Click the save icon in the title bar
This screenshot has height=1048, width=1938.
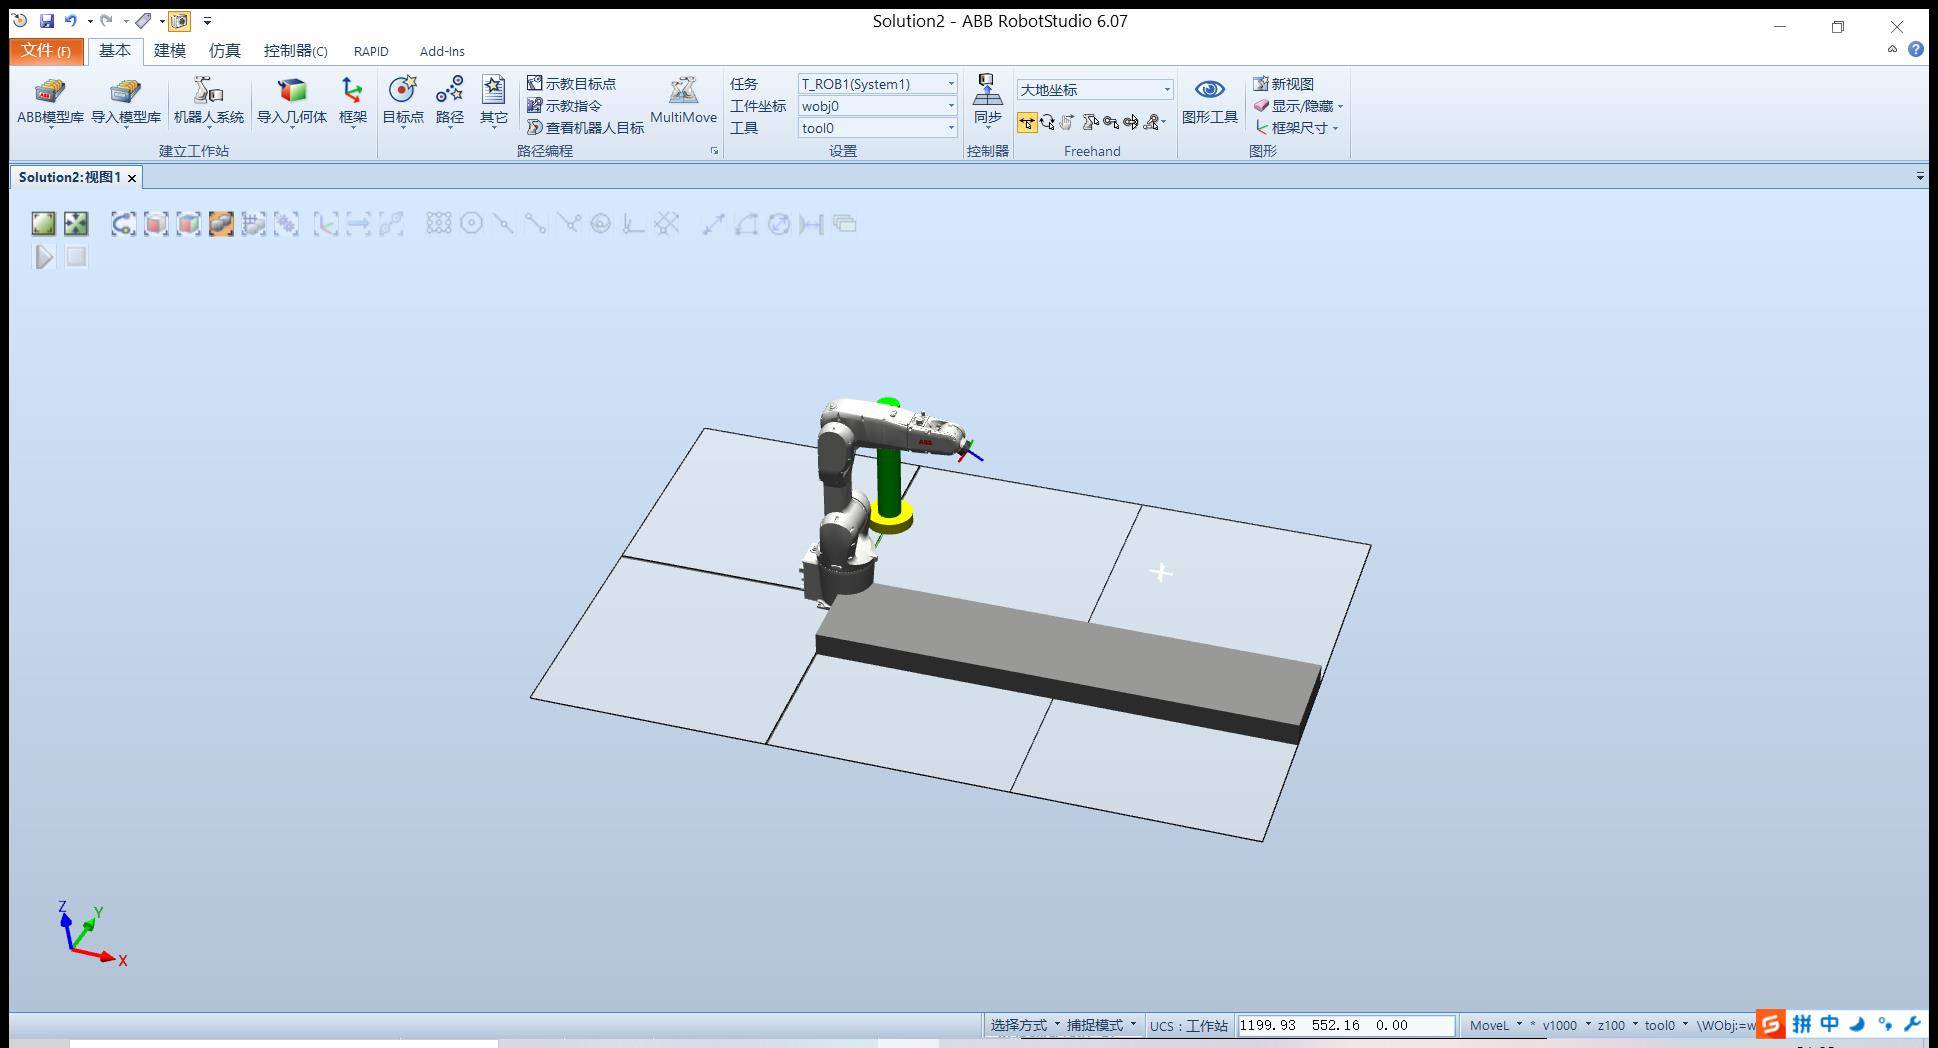46,20
